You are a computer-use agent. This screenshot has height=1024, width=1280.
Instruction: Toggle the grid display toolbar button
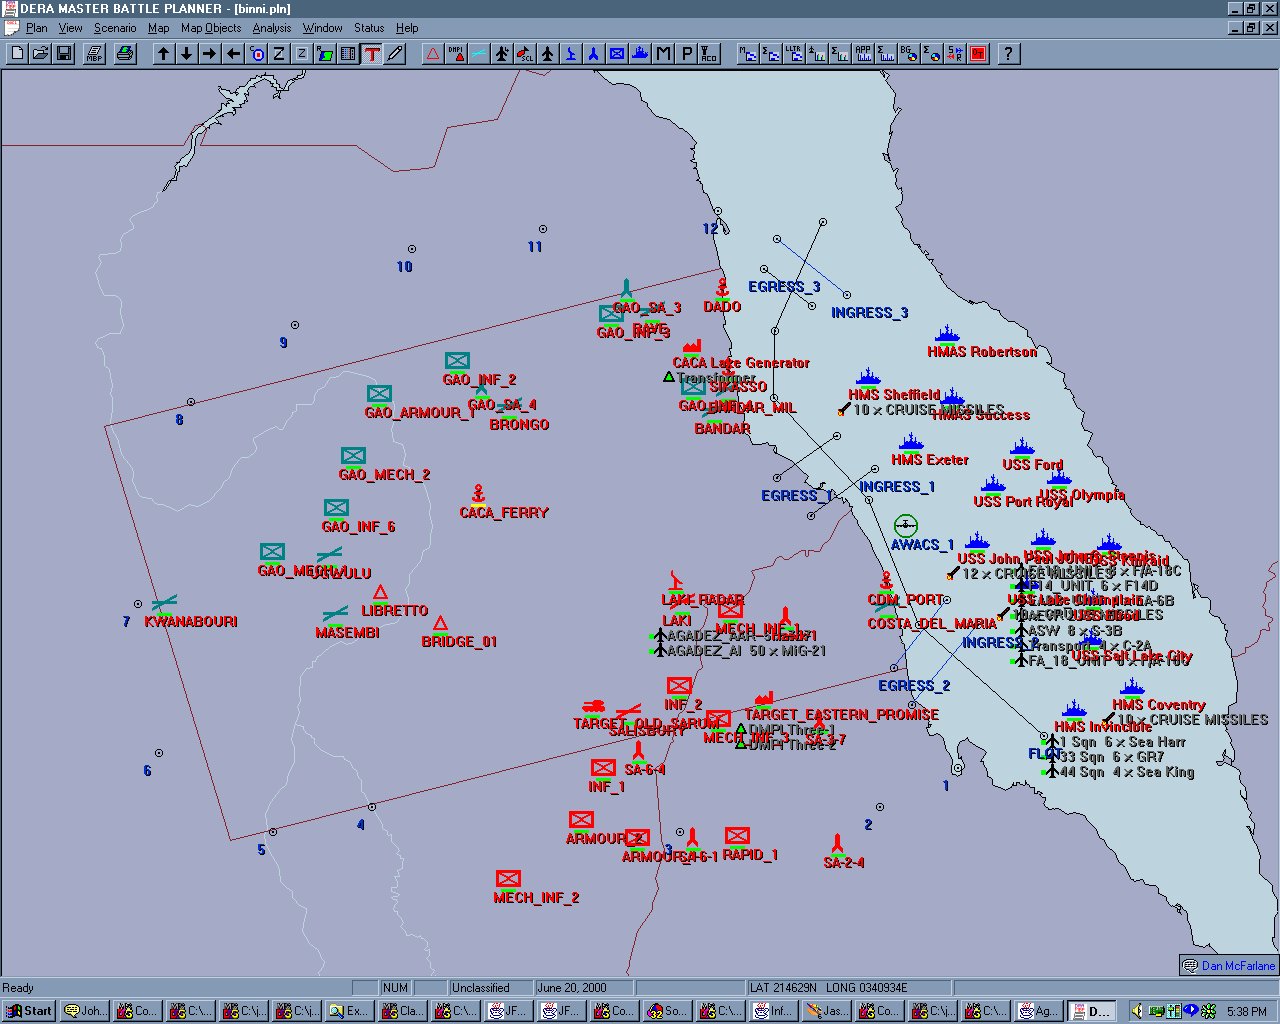(348, 54)
